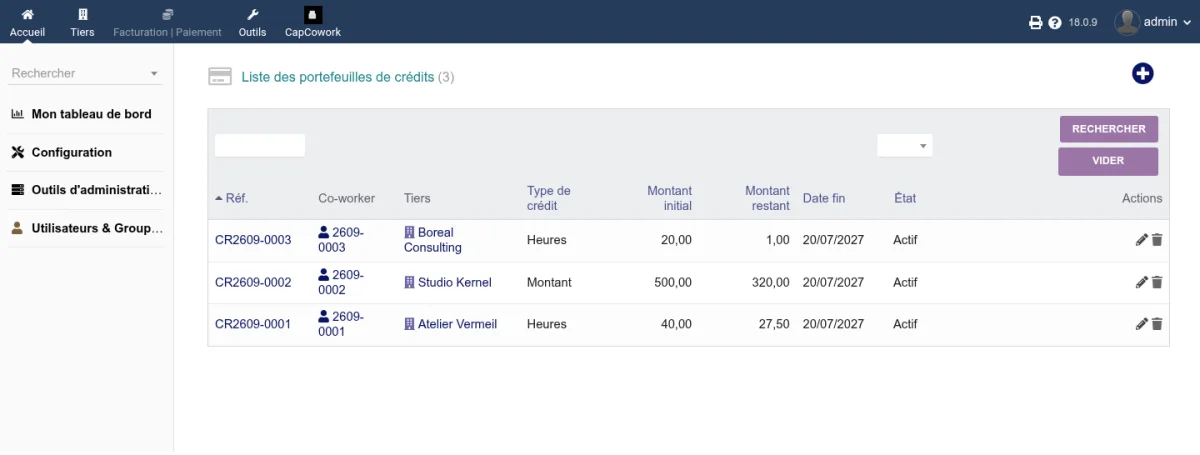
Task: Open Utilisateurs & Groupes sidebar entry
Action: (97, 228)
